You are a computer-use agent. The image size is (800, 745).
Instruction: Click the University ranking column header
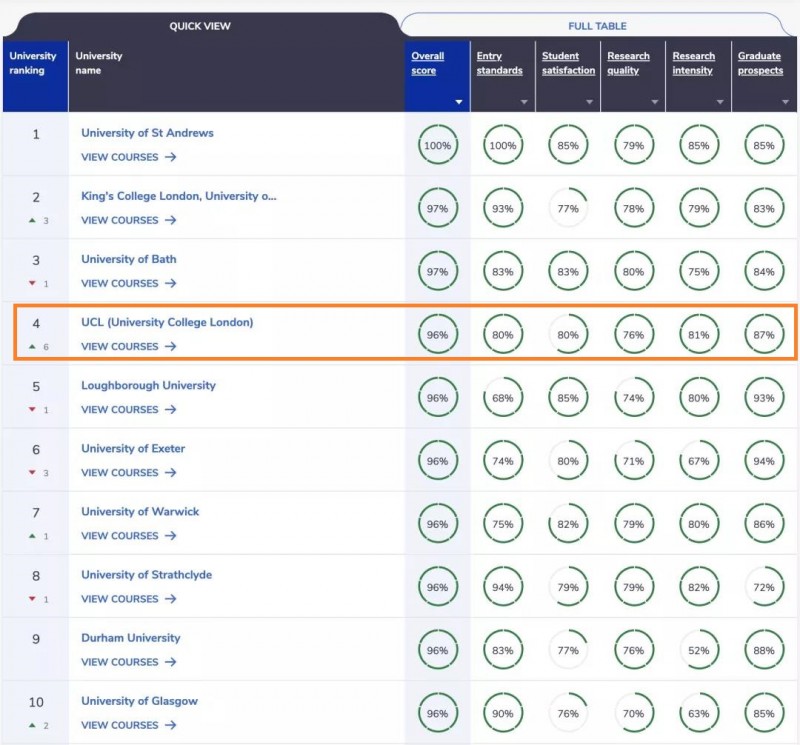[35, 76]
